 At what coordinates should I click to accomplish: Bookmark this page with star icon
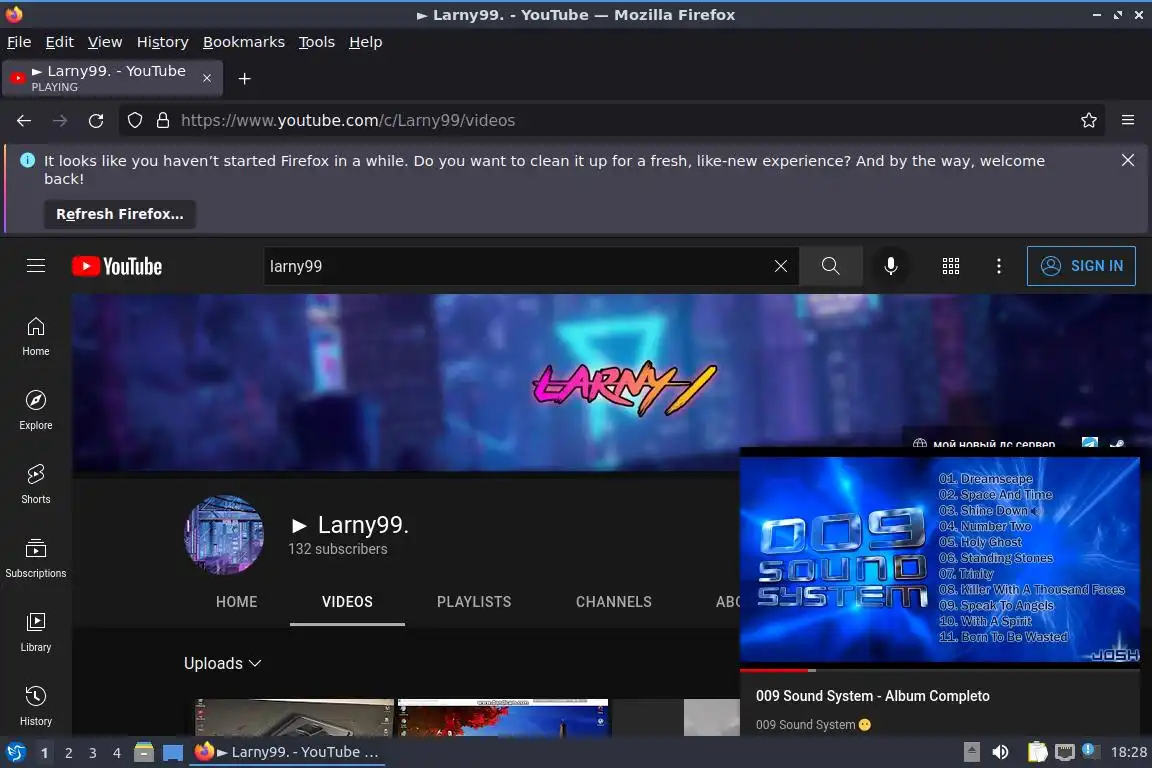click(1089, 121)
